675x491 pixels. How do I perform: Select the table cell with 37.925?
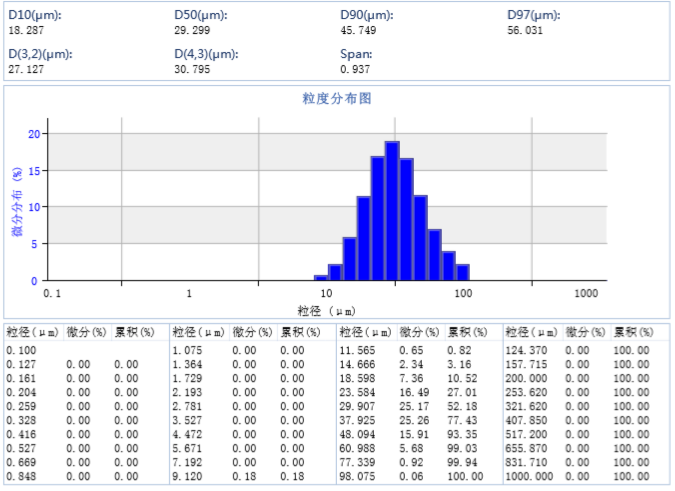point(357,420)
